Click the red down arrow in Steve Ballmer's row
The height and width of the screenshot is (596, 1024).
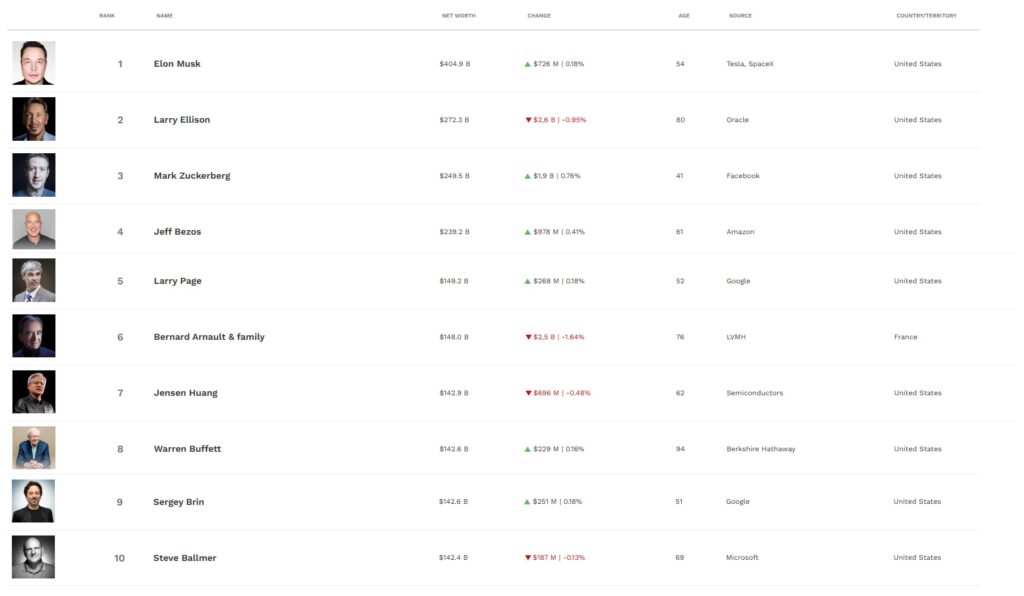click(x=528, y=558)
